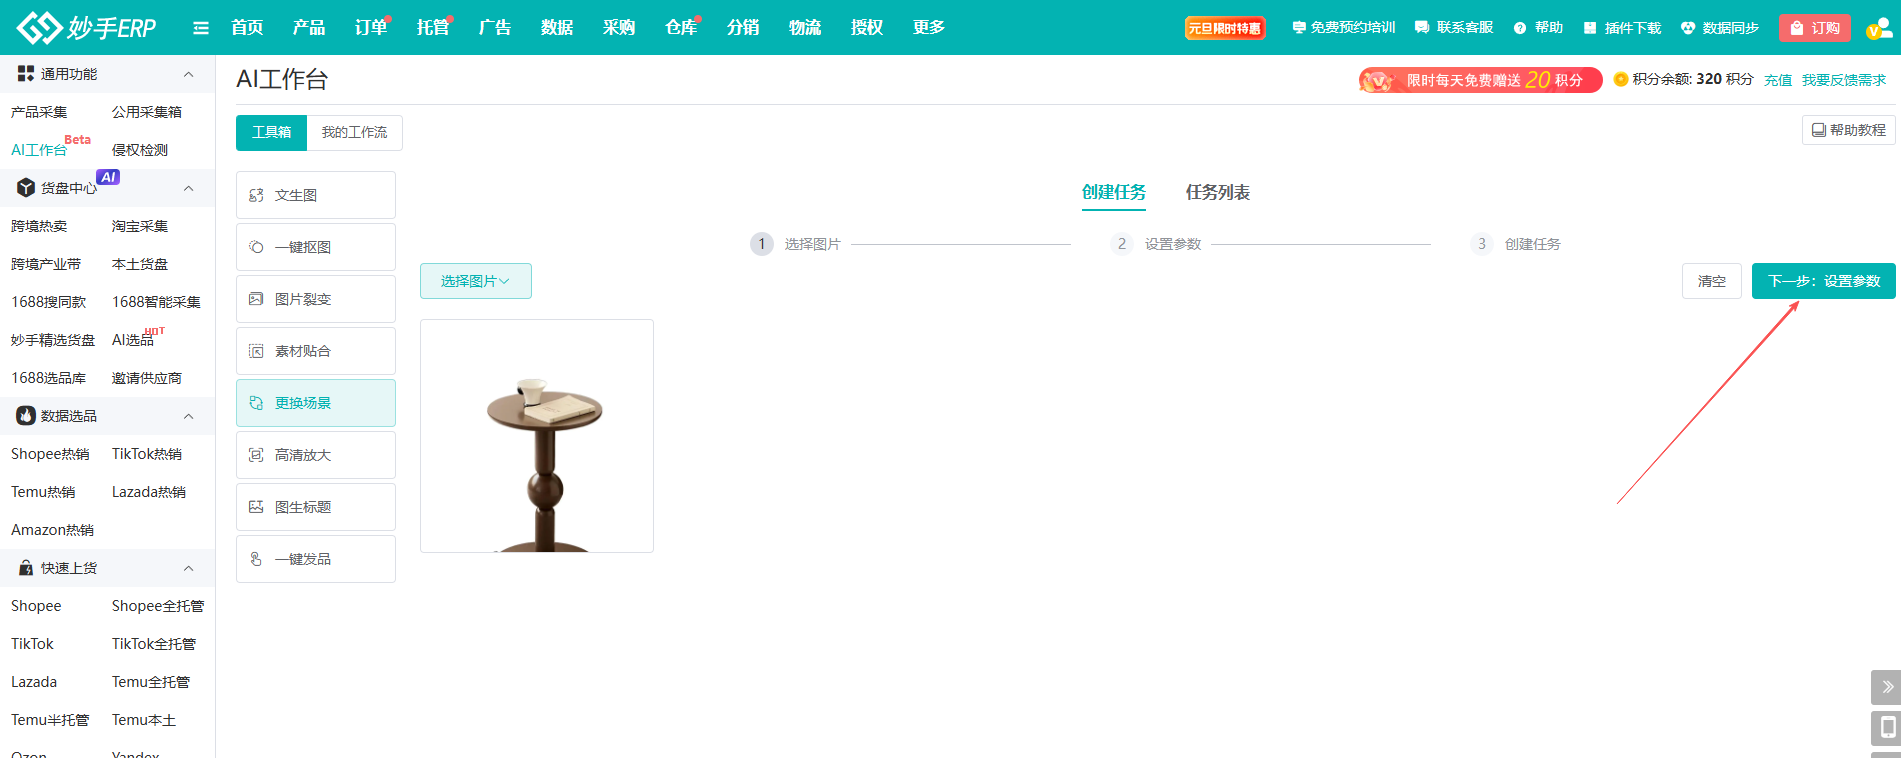Viewport: 1901px width, 758px height.
Task: Click the 清空 button
Action: pos(1712,281)
